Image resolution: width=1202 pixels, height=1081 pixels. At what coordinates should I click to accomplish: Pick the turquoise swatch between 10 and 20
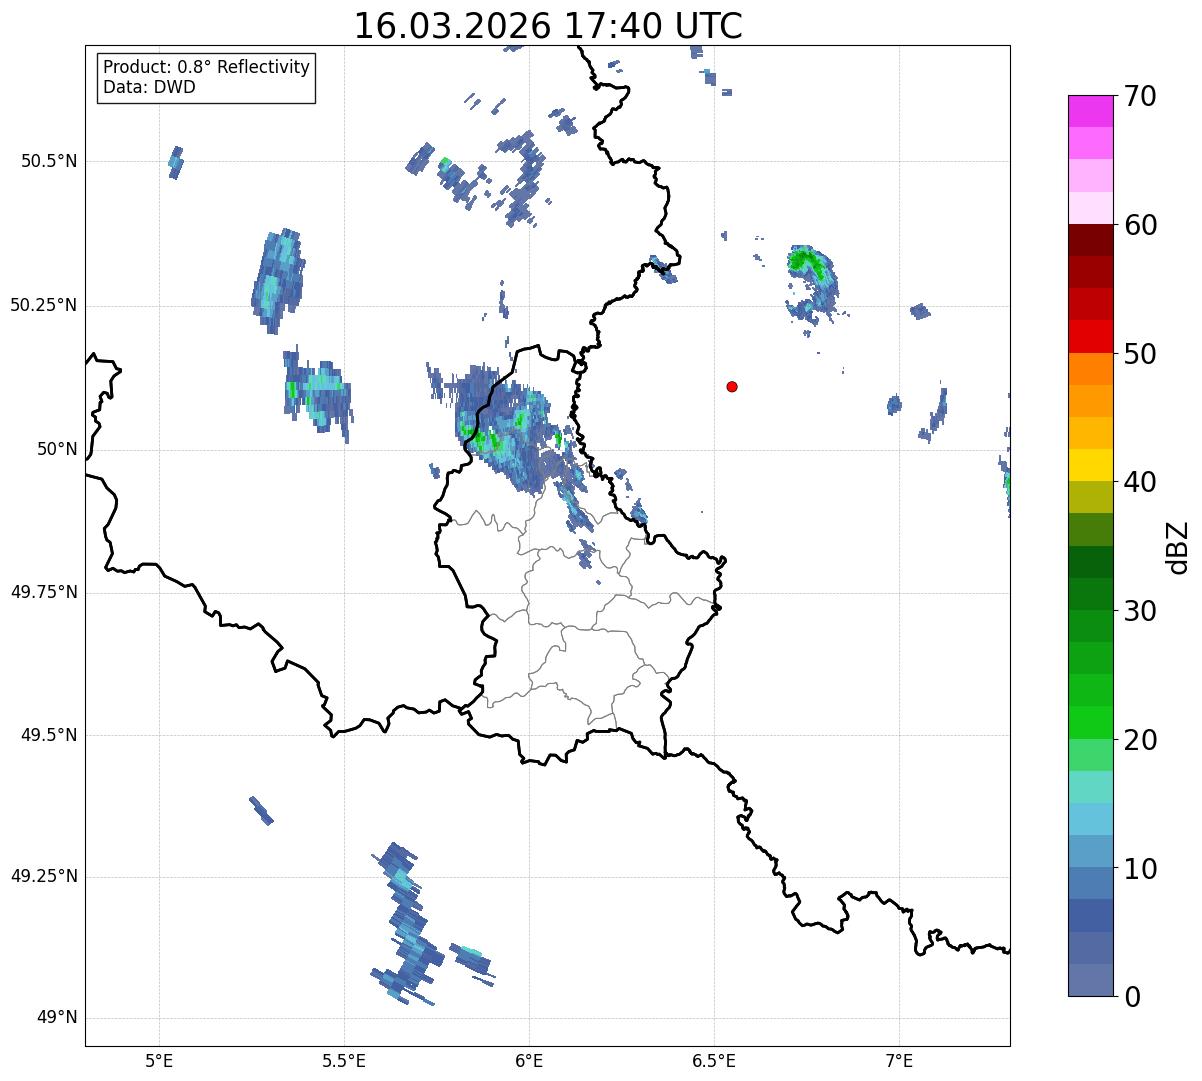[x=1090, y=787]
